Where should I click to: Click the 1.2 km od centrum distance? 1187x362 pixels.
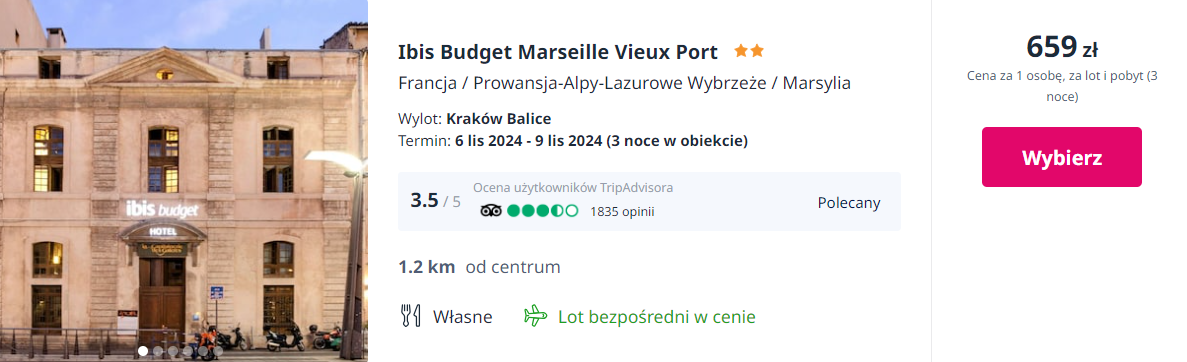click(x=479, y=267)
